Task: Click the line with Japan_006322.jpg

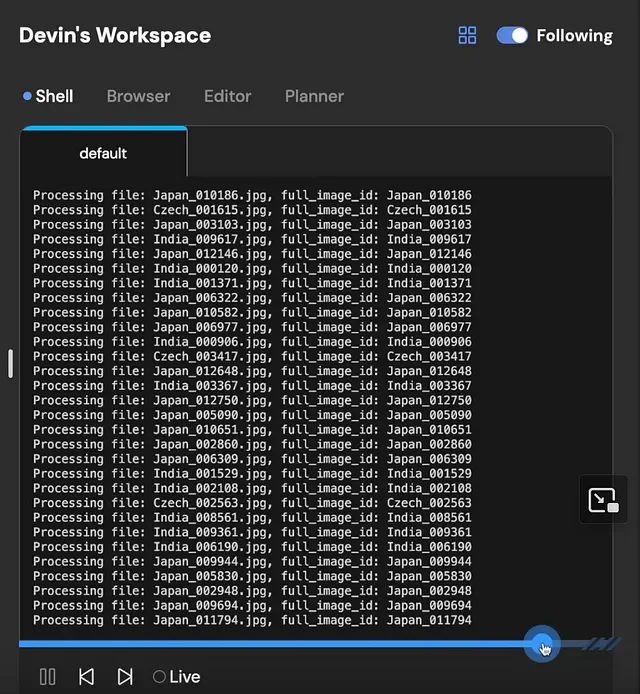Action: coord(252,297)
